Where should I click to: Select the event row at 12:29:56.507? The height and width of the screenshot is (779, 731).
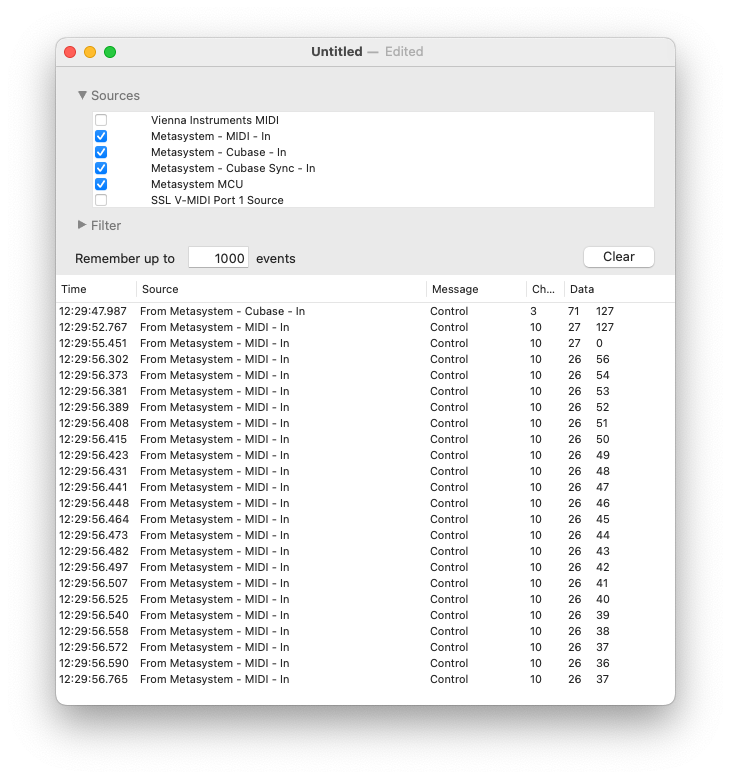coord(365,583)
